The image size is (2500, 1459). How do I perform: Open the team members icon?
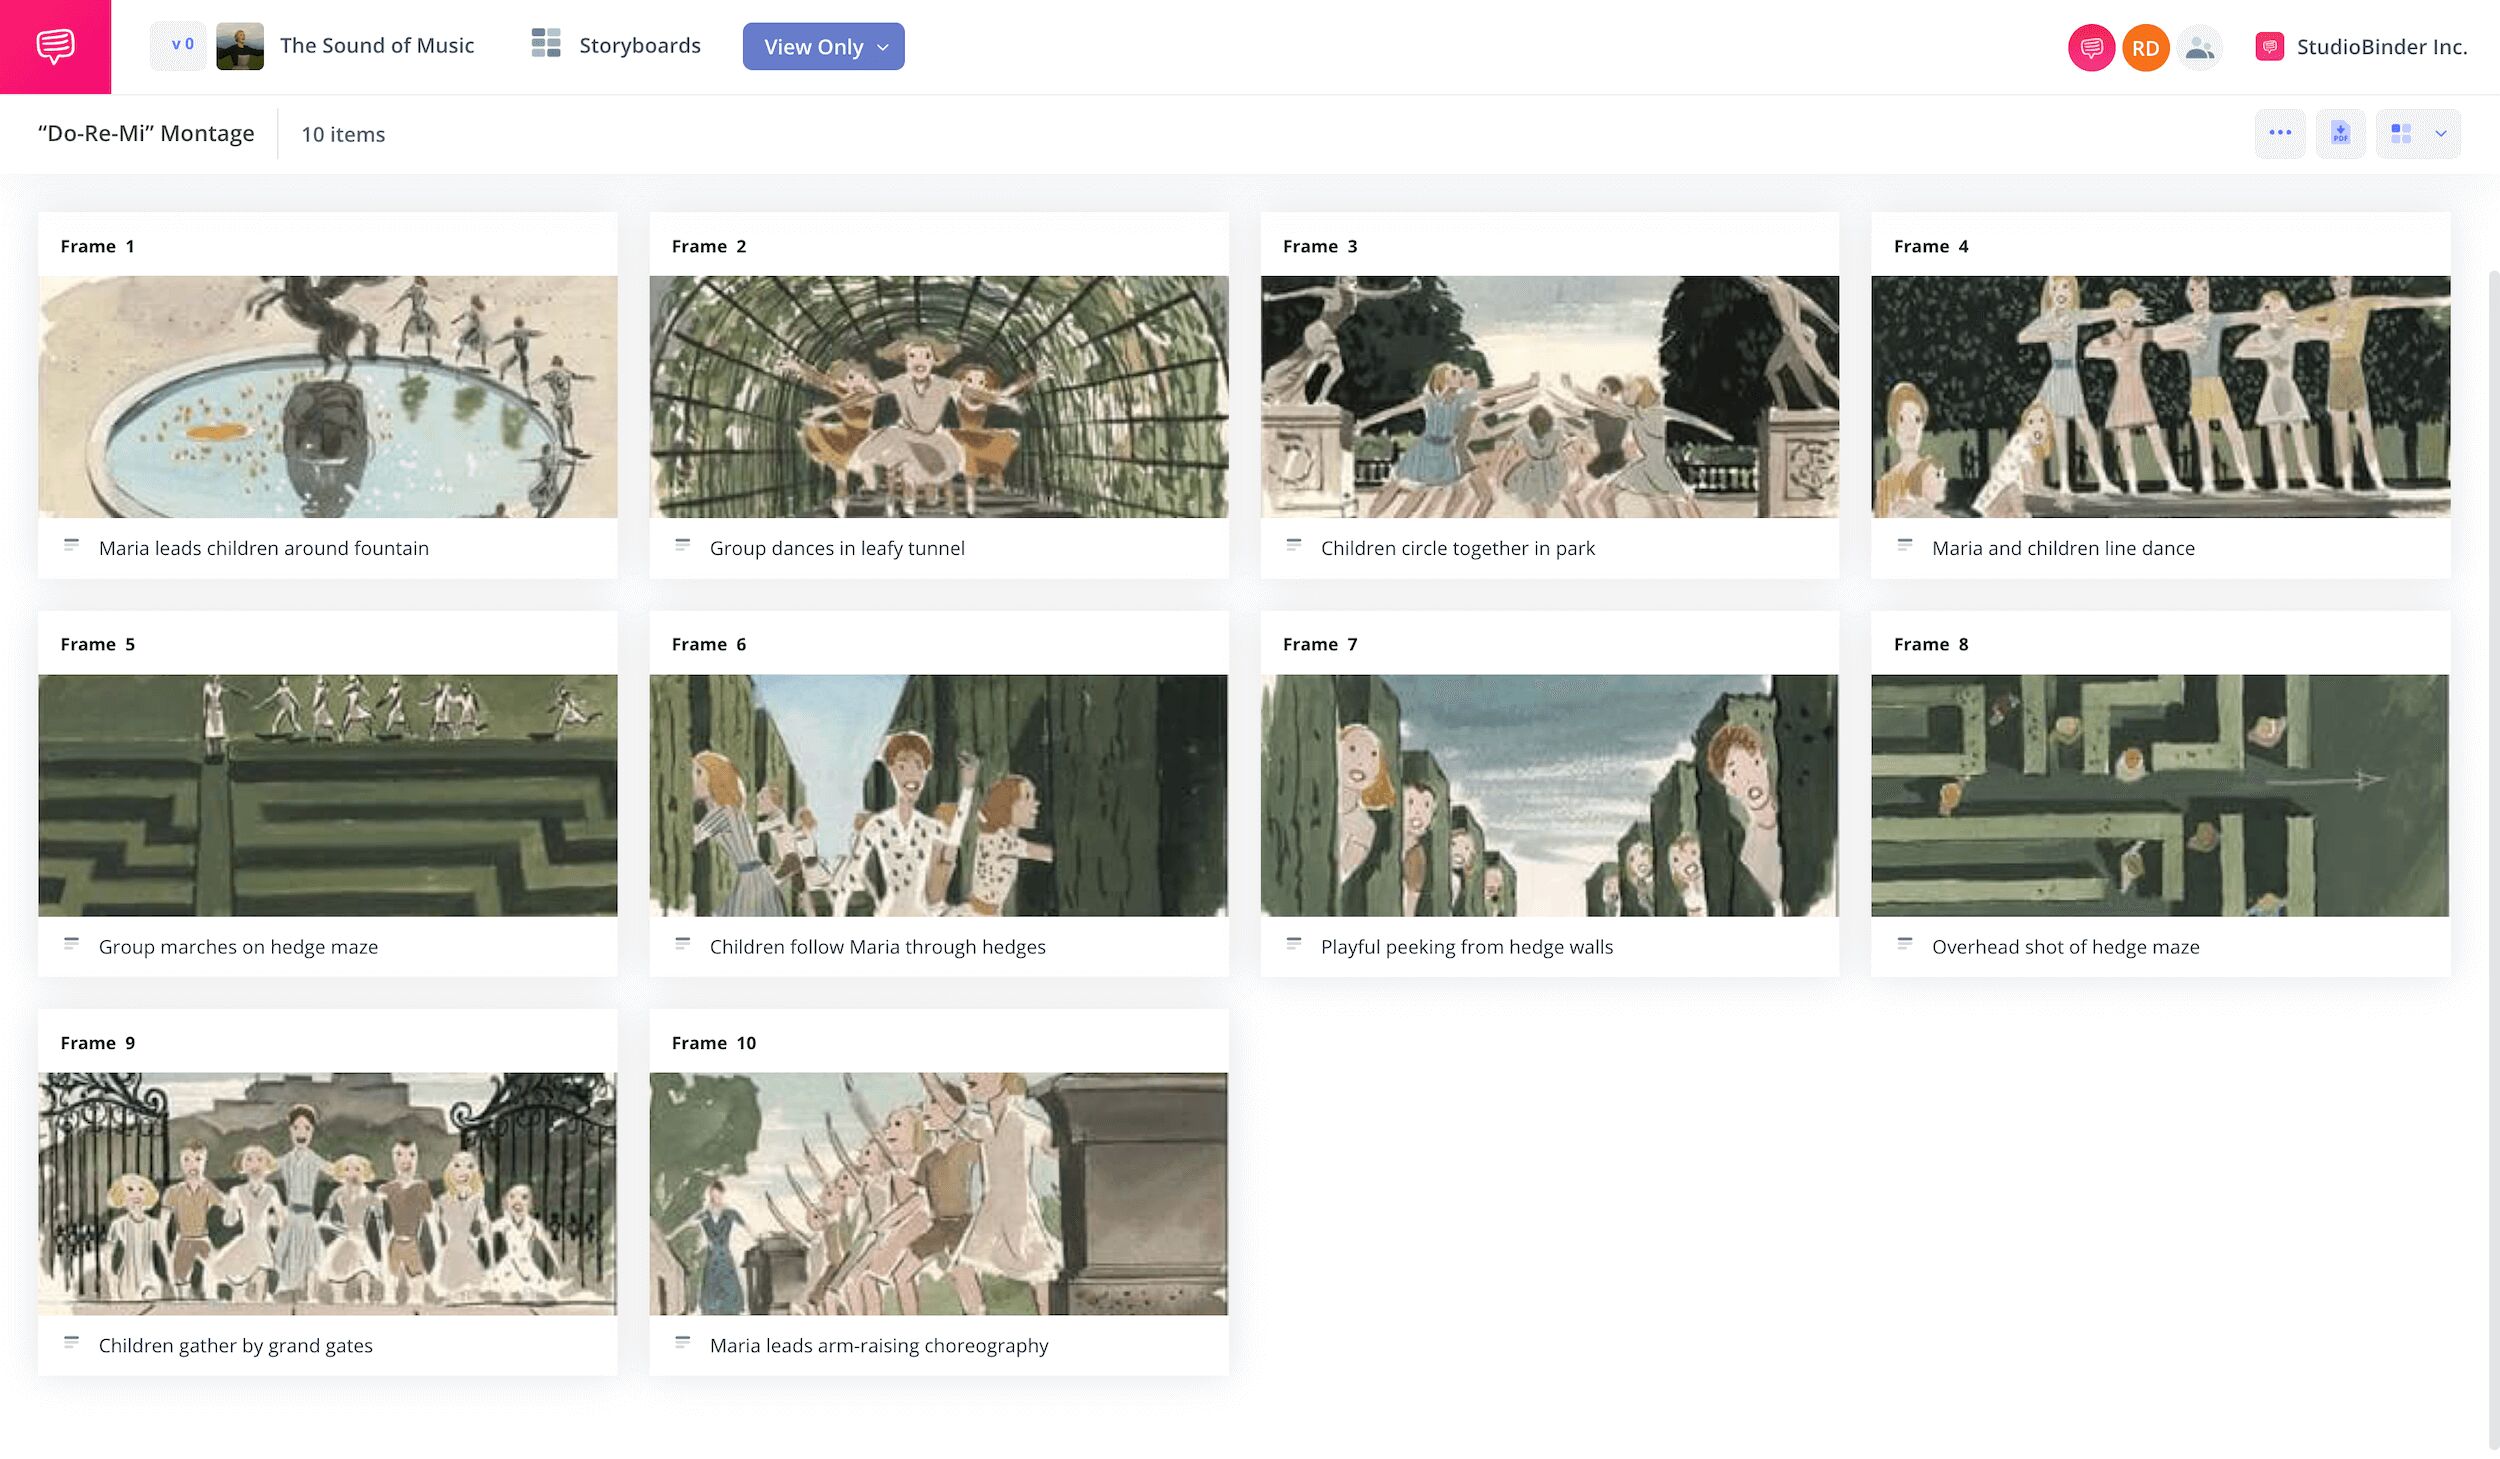[2198, 47]
